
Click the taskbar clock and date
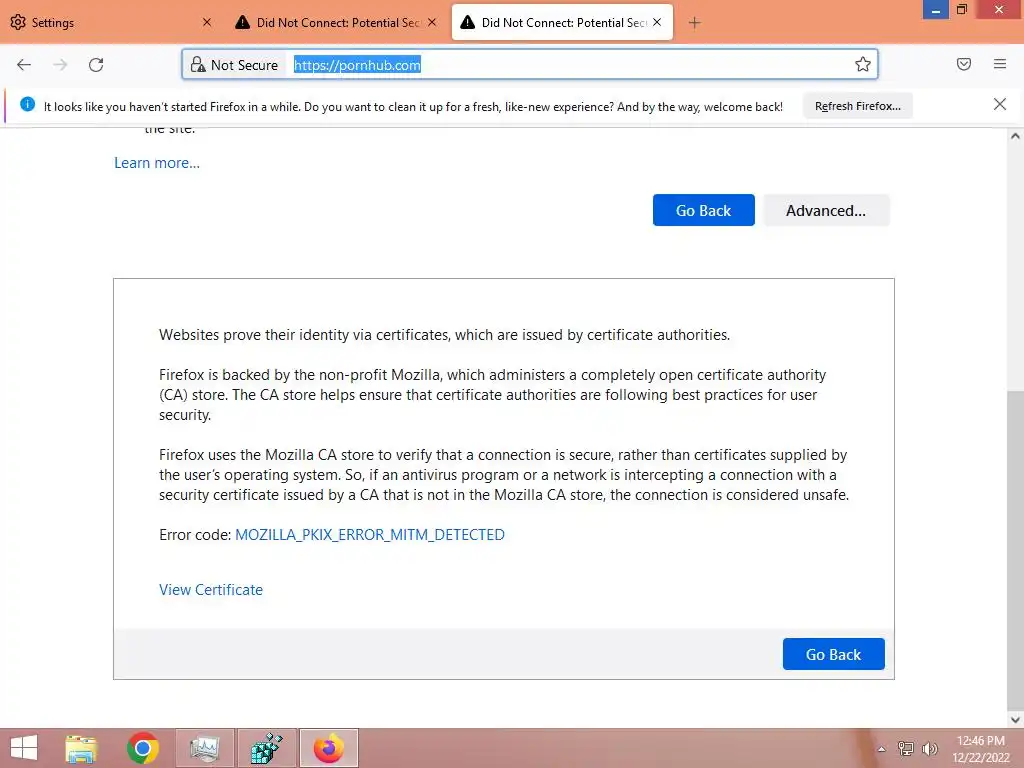[981, 748]
